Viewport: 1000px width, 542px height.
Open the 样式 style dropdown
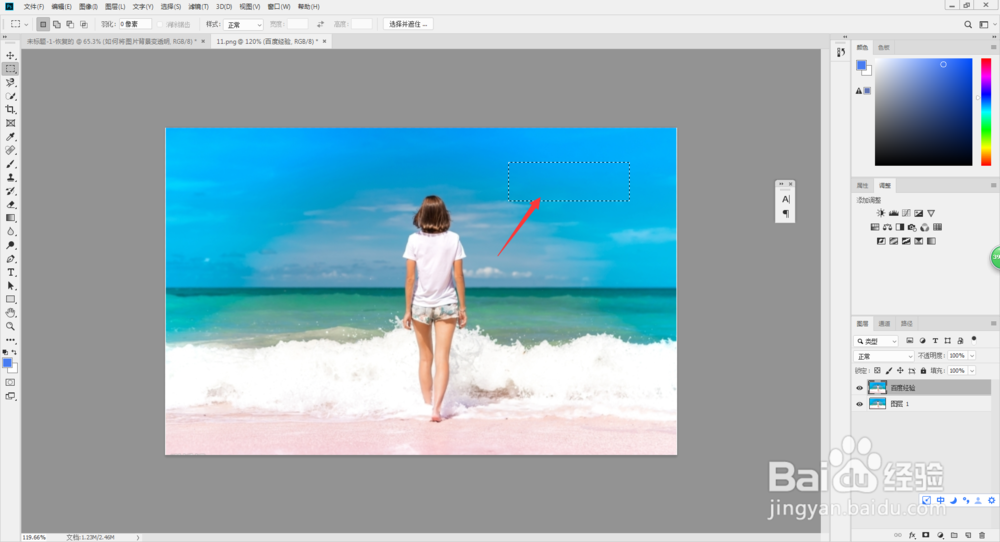click(x=244, y=24)
